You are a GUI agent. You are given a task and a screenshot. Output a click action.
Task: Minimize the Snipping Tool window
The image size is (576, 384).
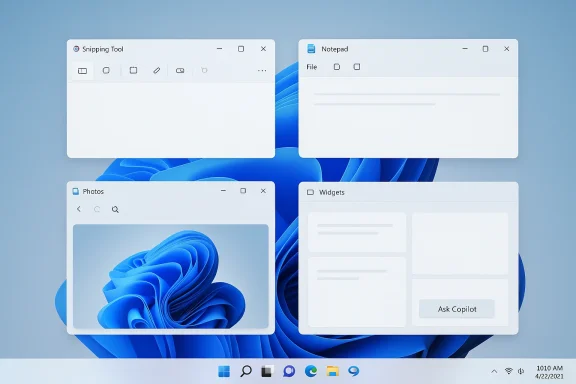click(219, 49)
